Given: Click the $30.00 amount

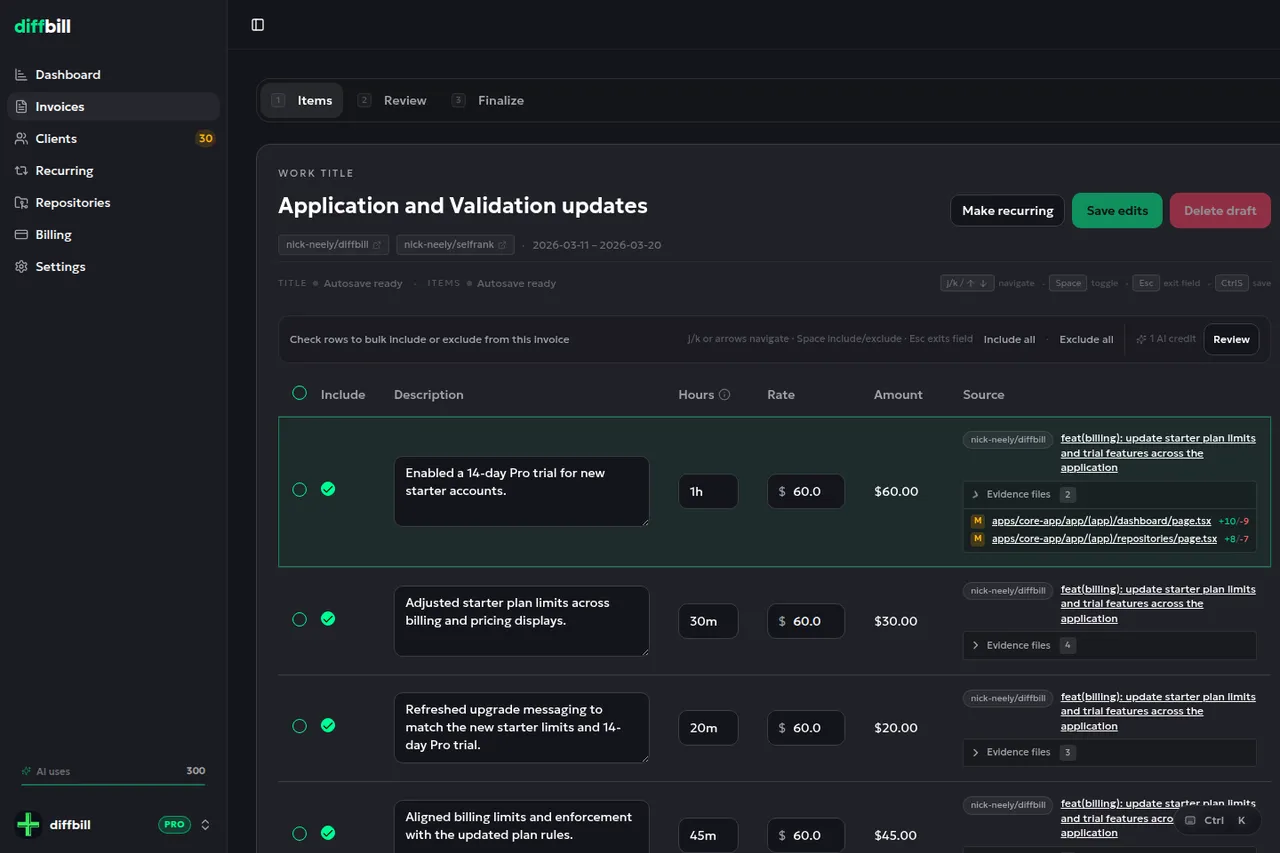Looking at the screenshot, I should pos(895,621).
